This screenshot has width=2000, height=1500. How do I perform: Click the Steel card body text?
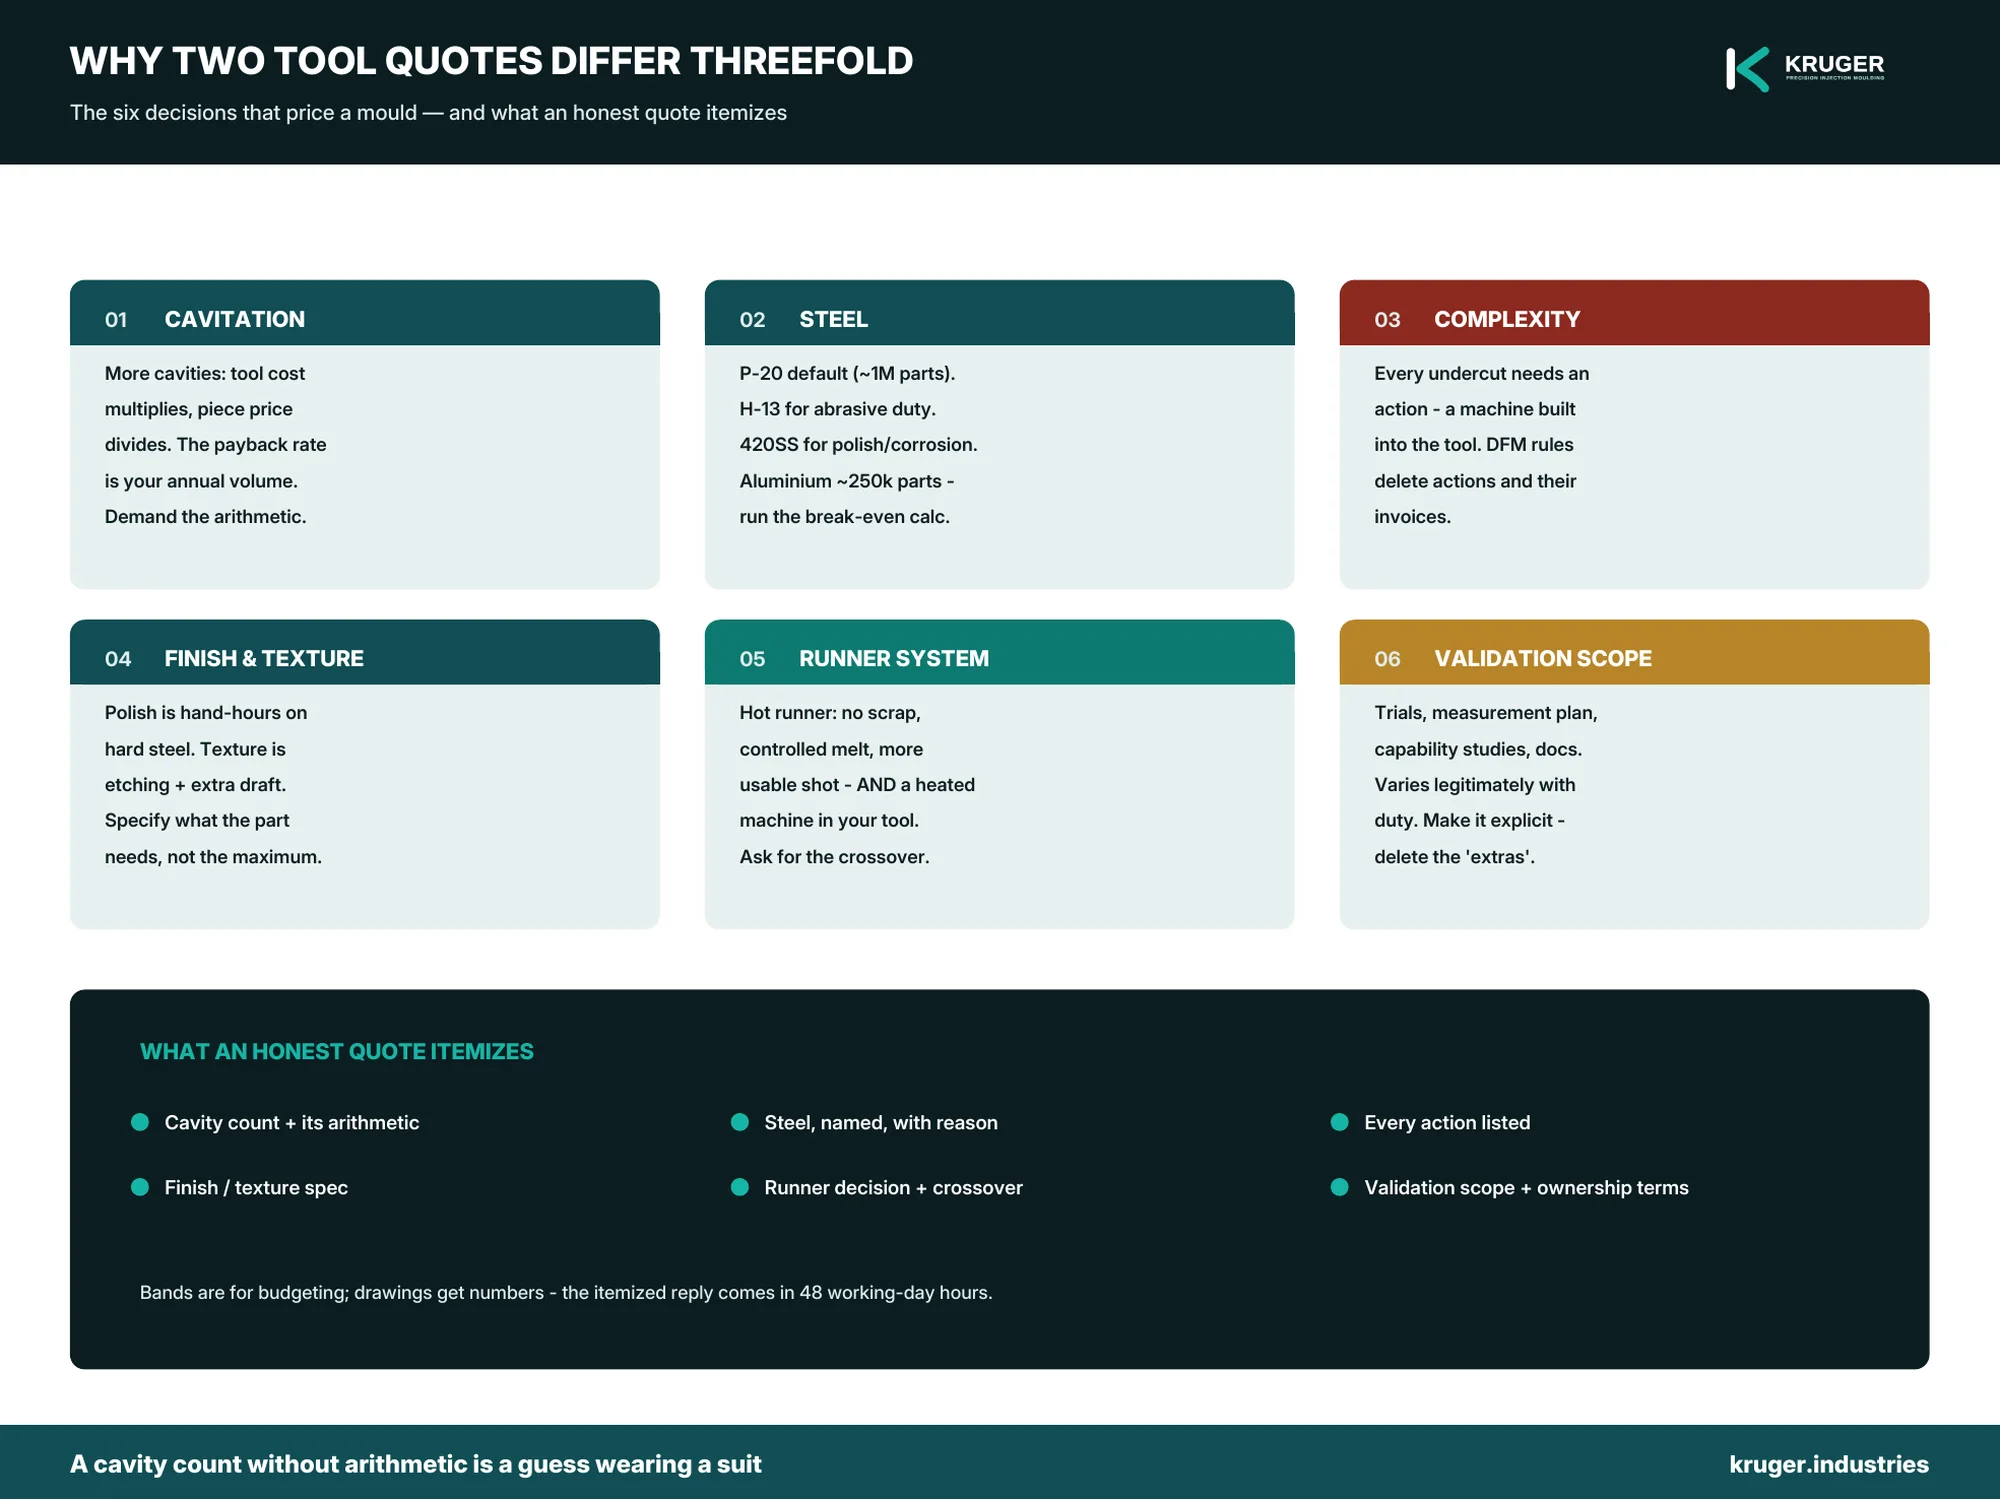coord(858,445)
